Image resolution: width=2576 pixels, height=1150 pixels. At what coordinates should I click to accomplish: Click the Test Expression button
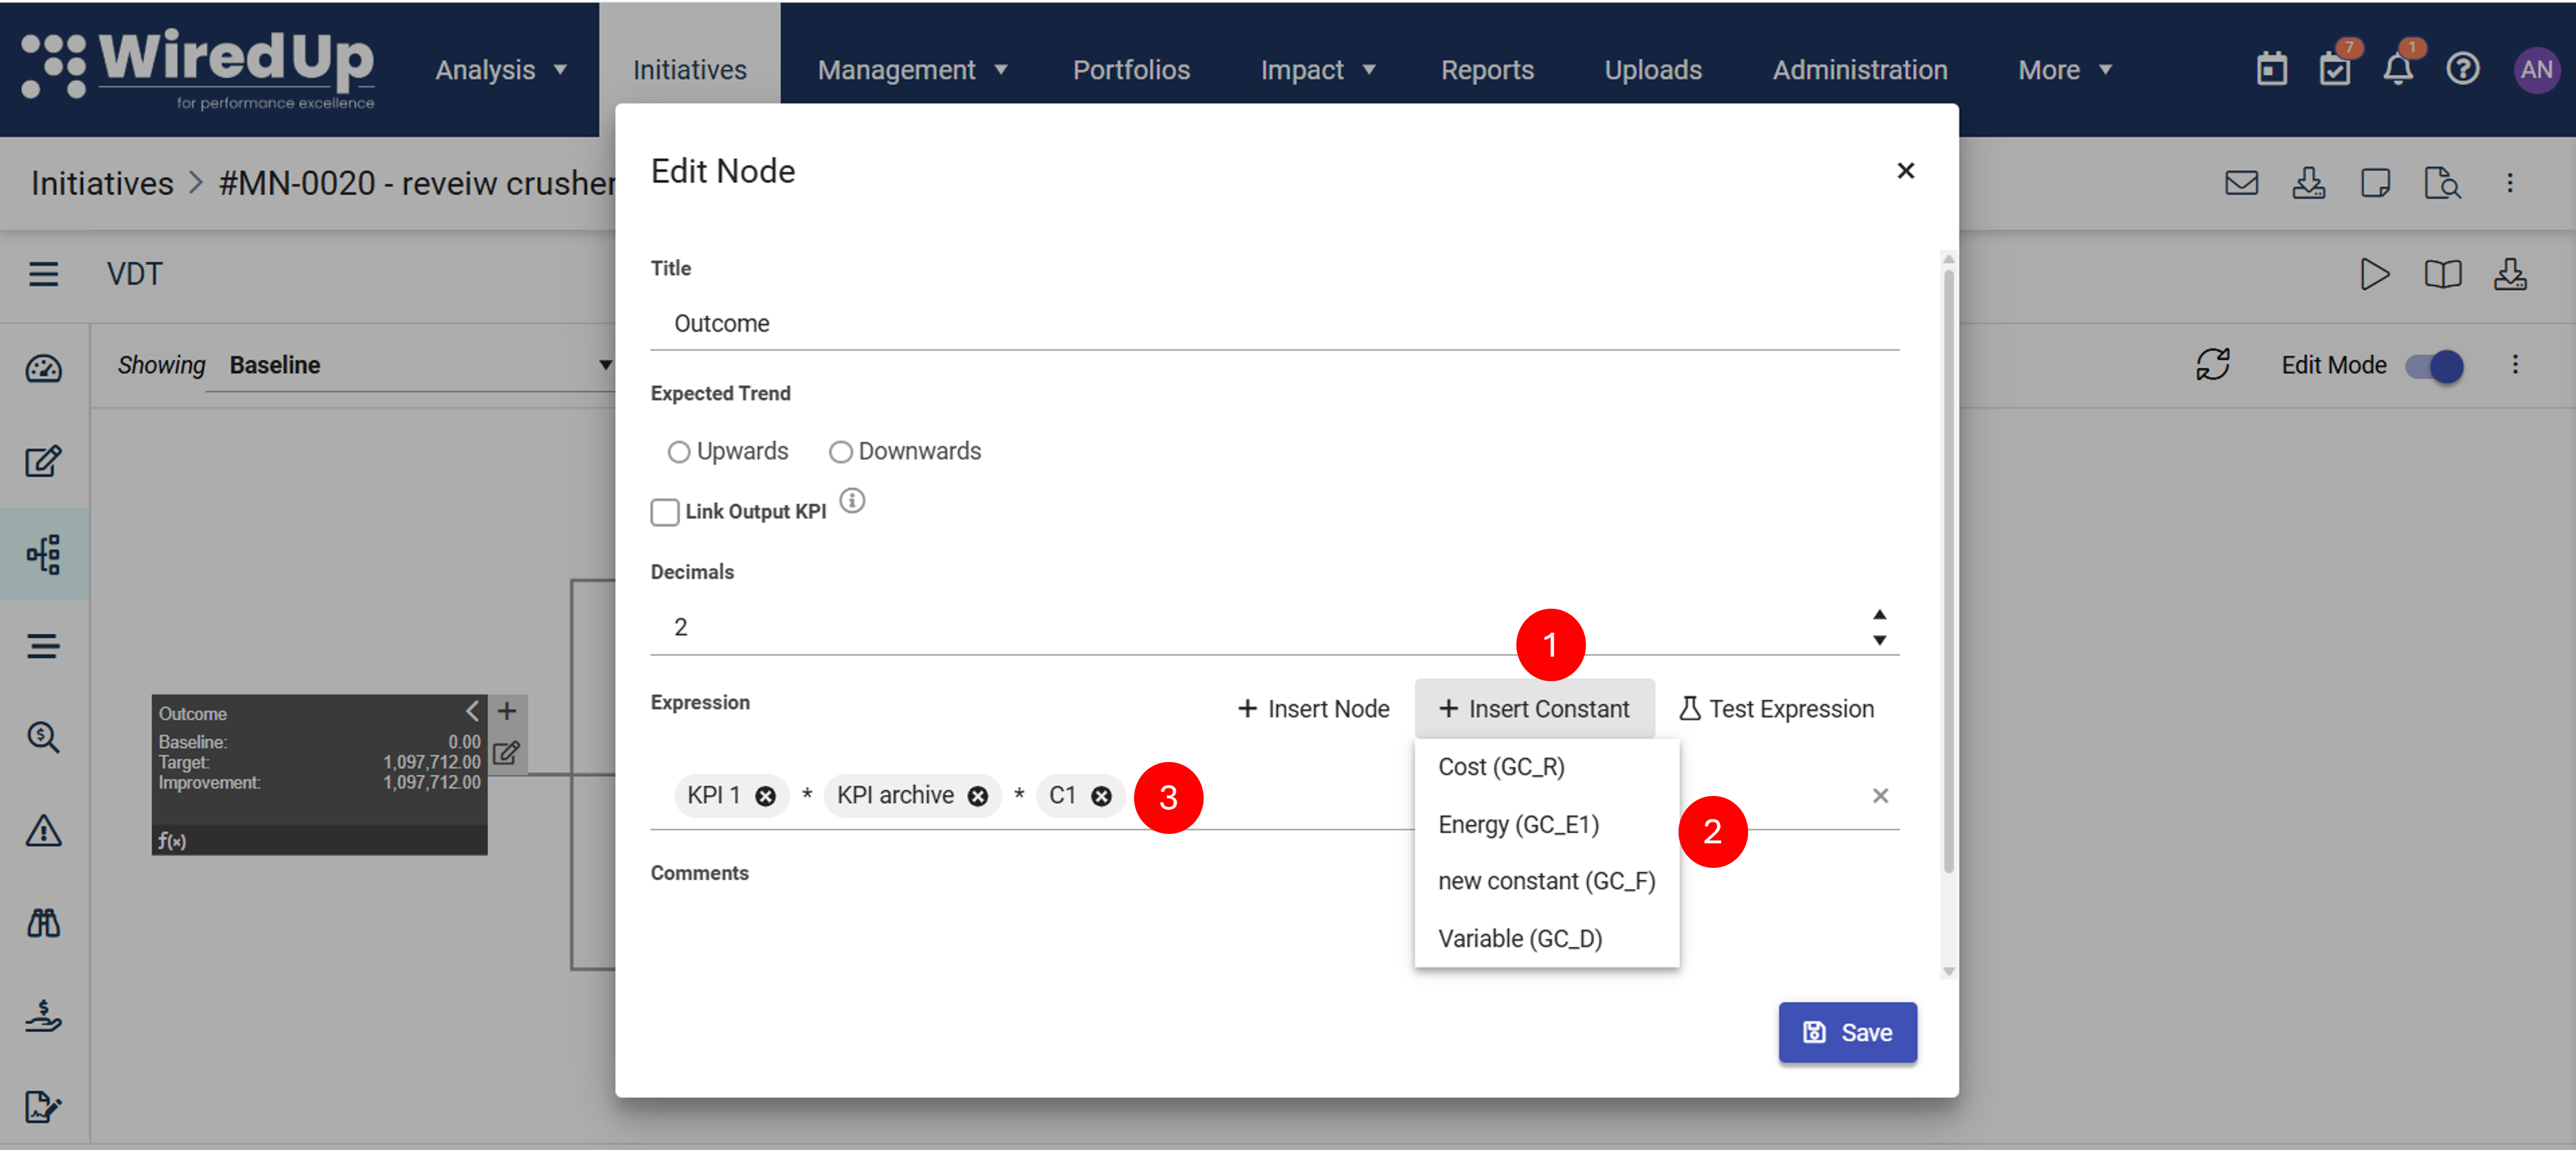coord(1776,709)
